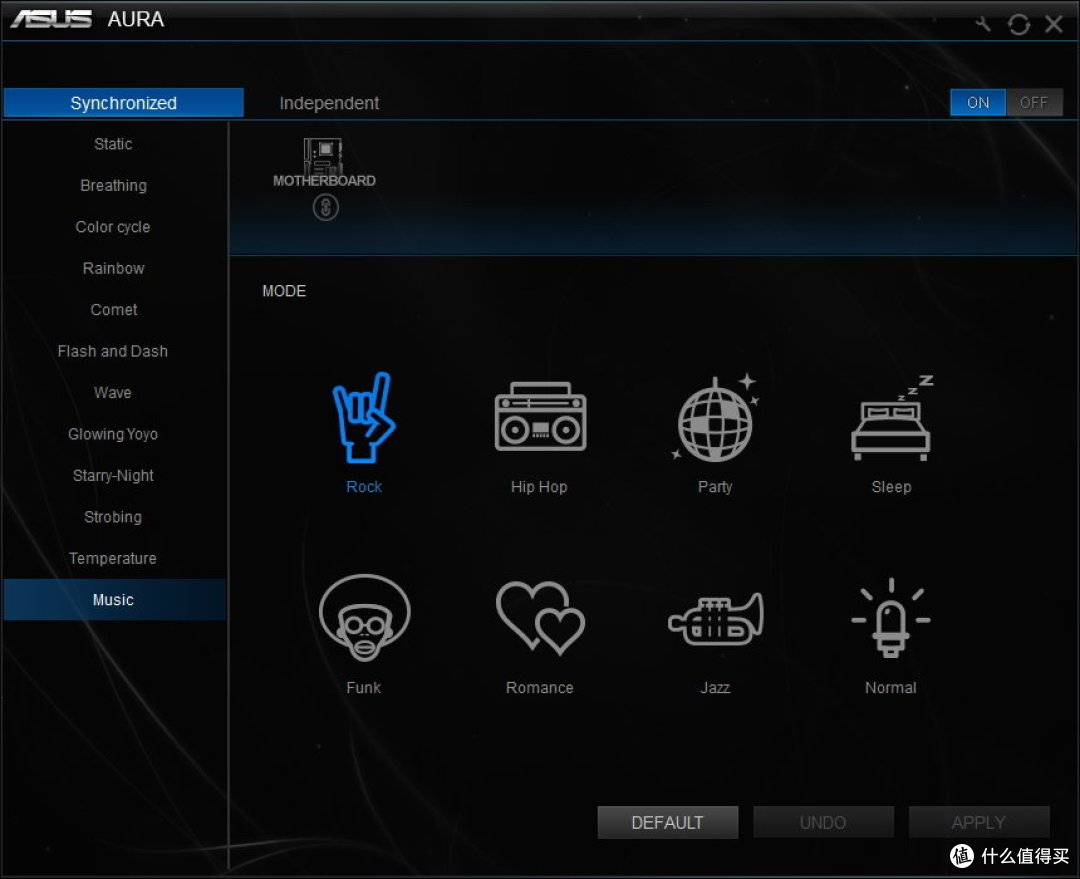Switch to the Synchronized tab

coord(123,103)
